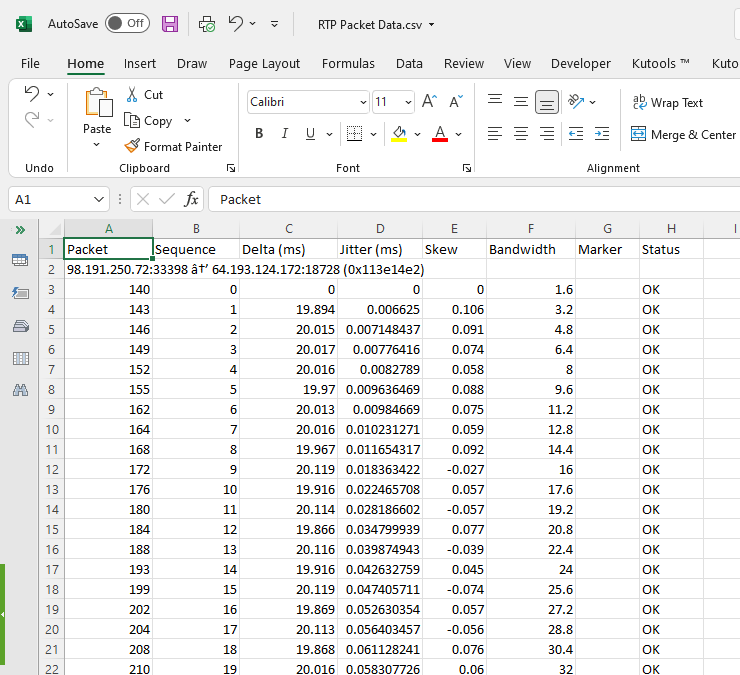
Task: Expand the Name Box dropdown arrow
Action: (98, 199)
